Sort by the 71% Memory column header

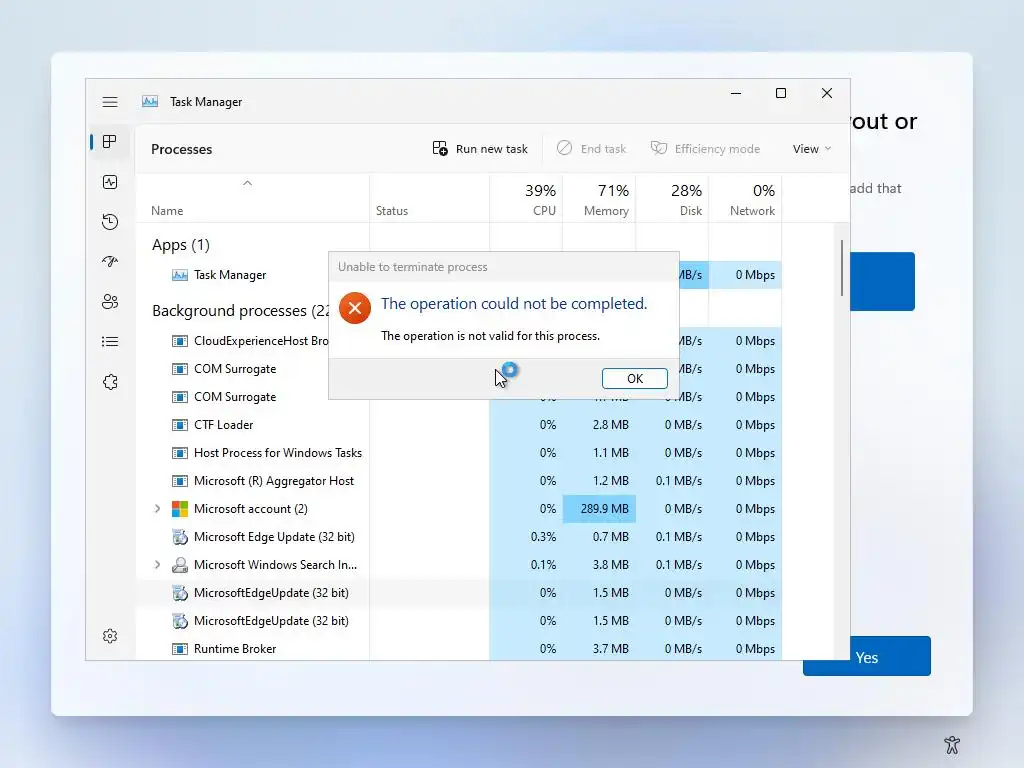click(x=600, y=200)
